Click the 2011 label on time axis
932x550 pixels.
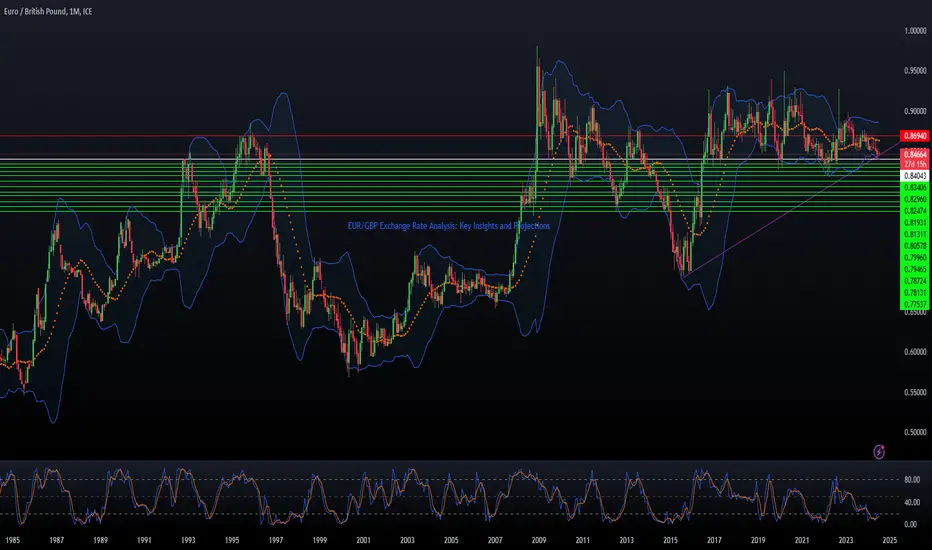582,540
